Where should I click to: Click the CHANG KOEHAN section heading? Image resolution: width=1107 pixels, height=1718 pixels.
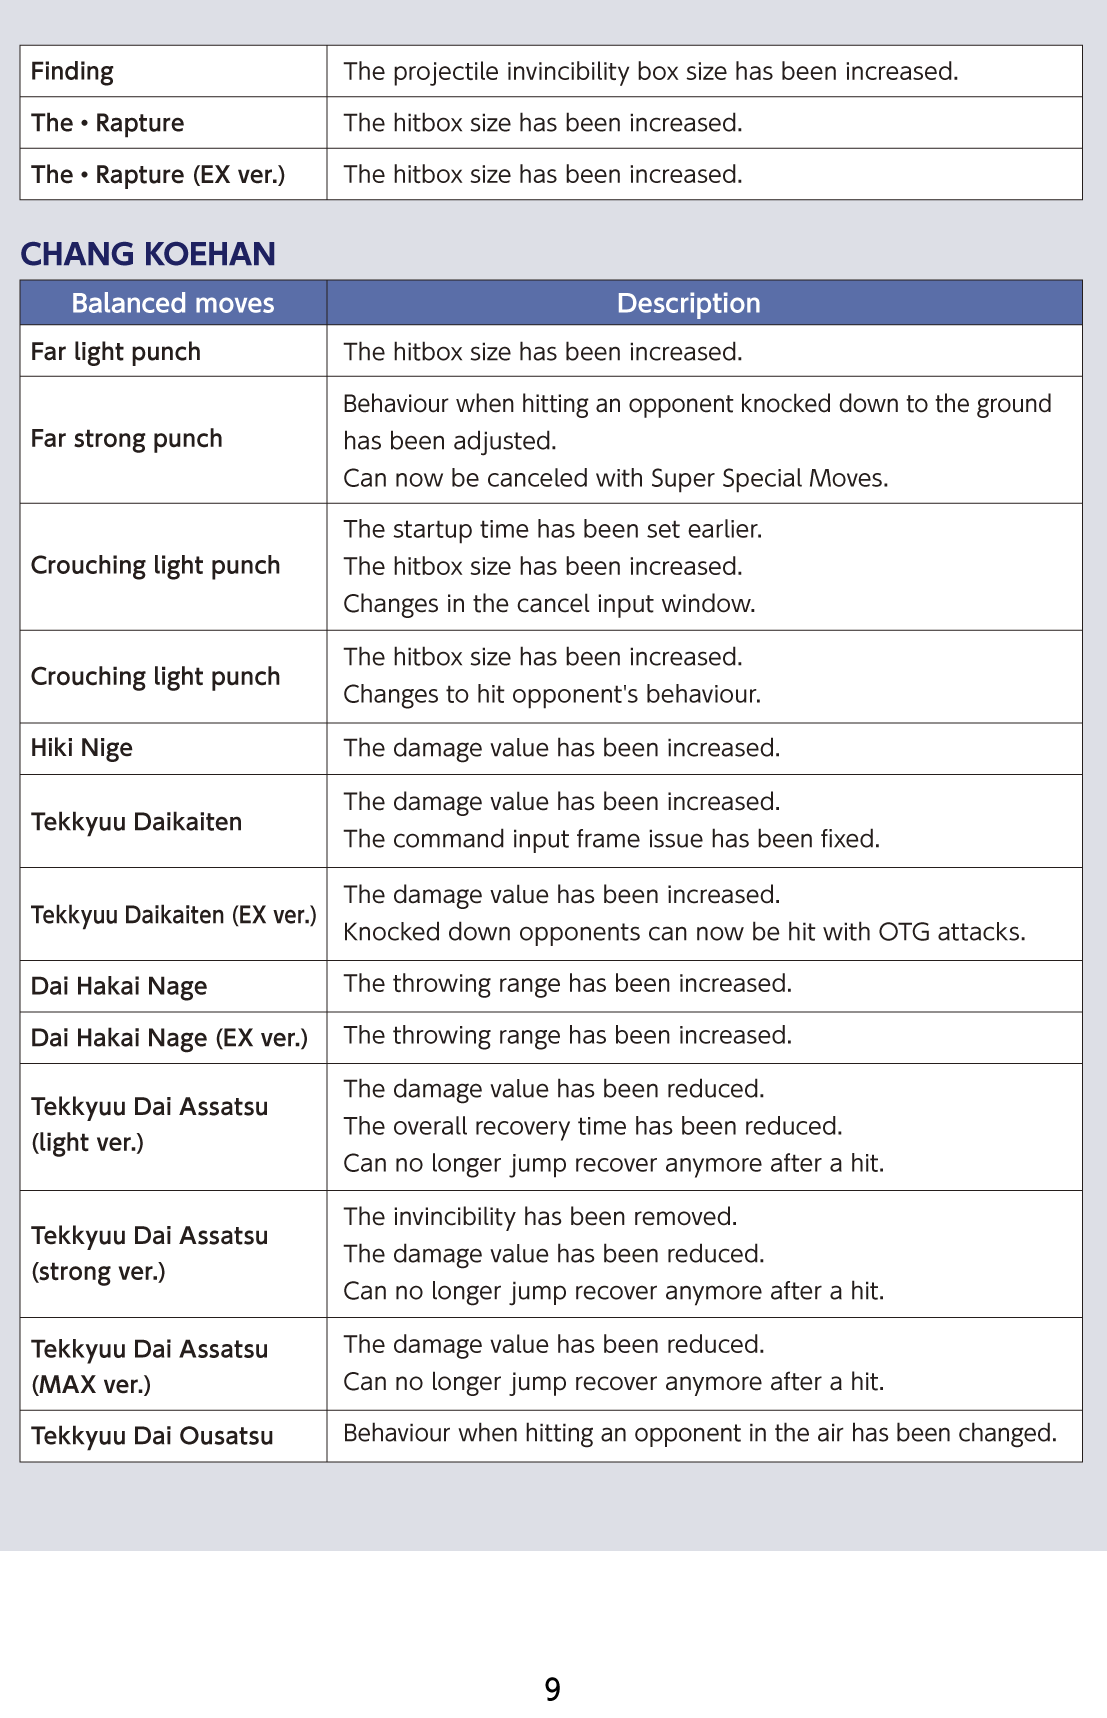[x=148, y=254]
